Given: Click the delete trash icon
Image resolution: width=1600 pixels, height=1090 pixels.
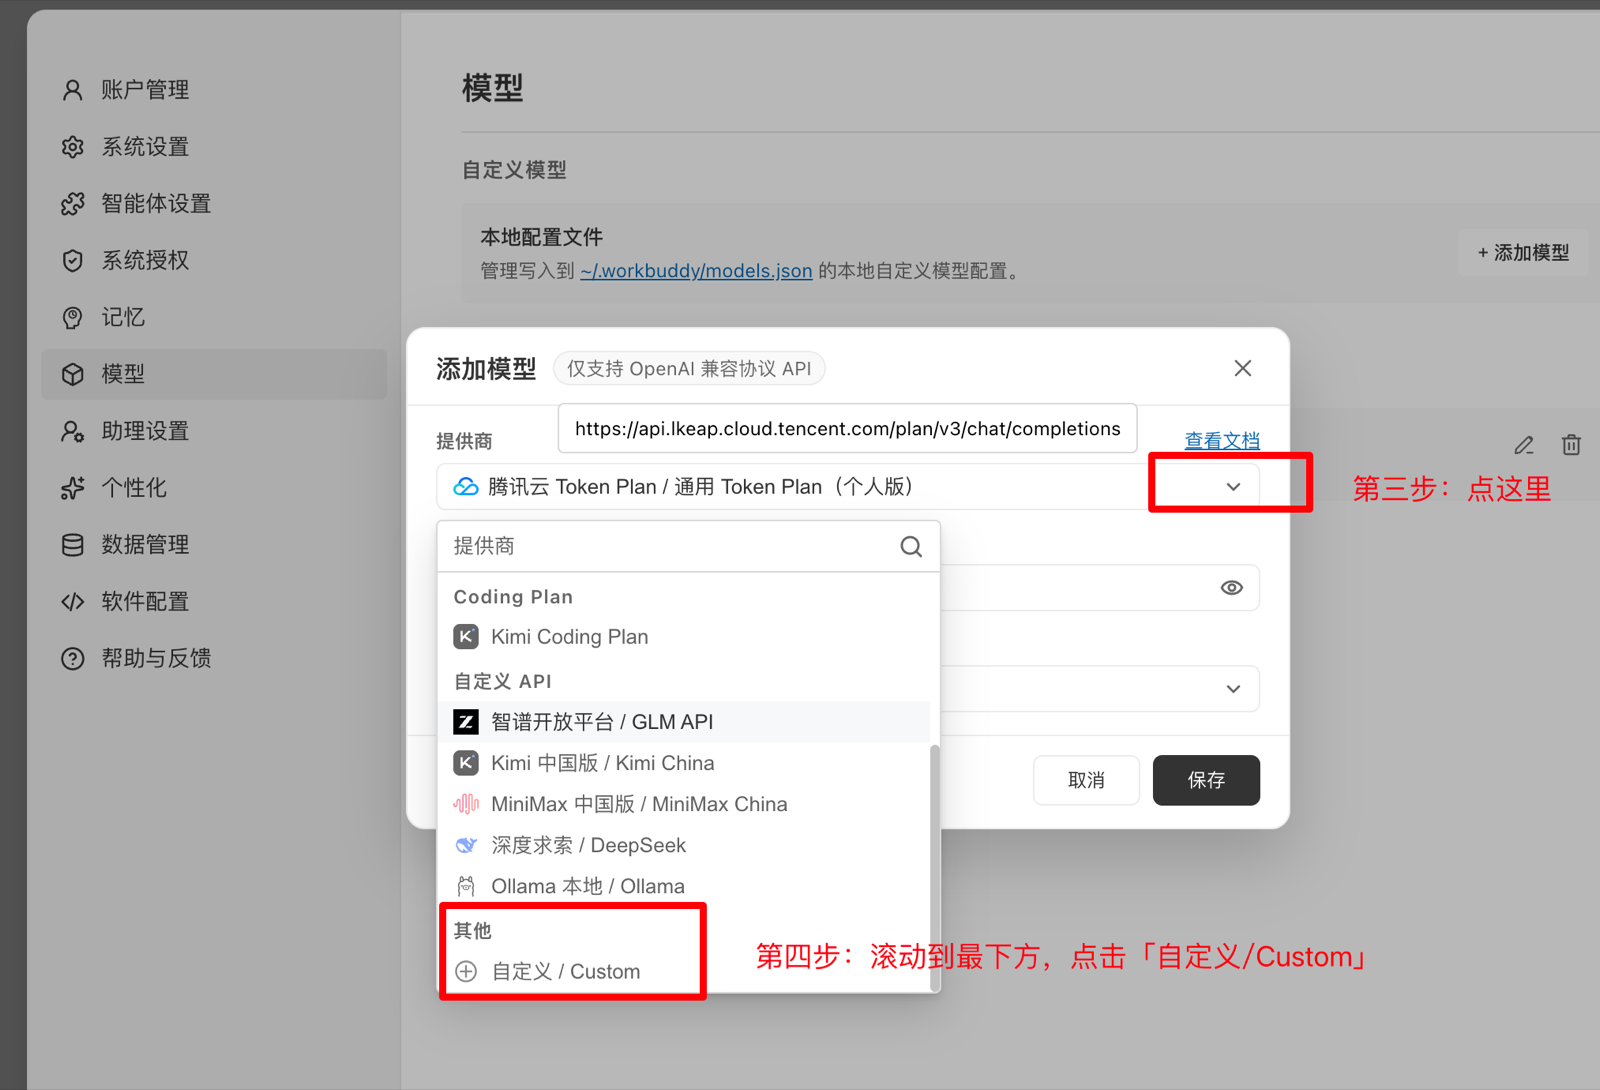Looking at the screenshot, I should [x=1571, y=445].
